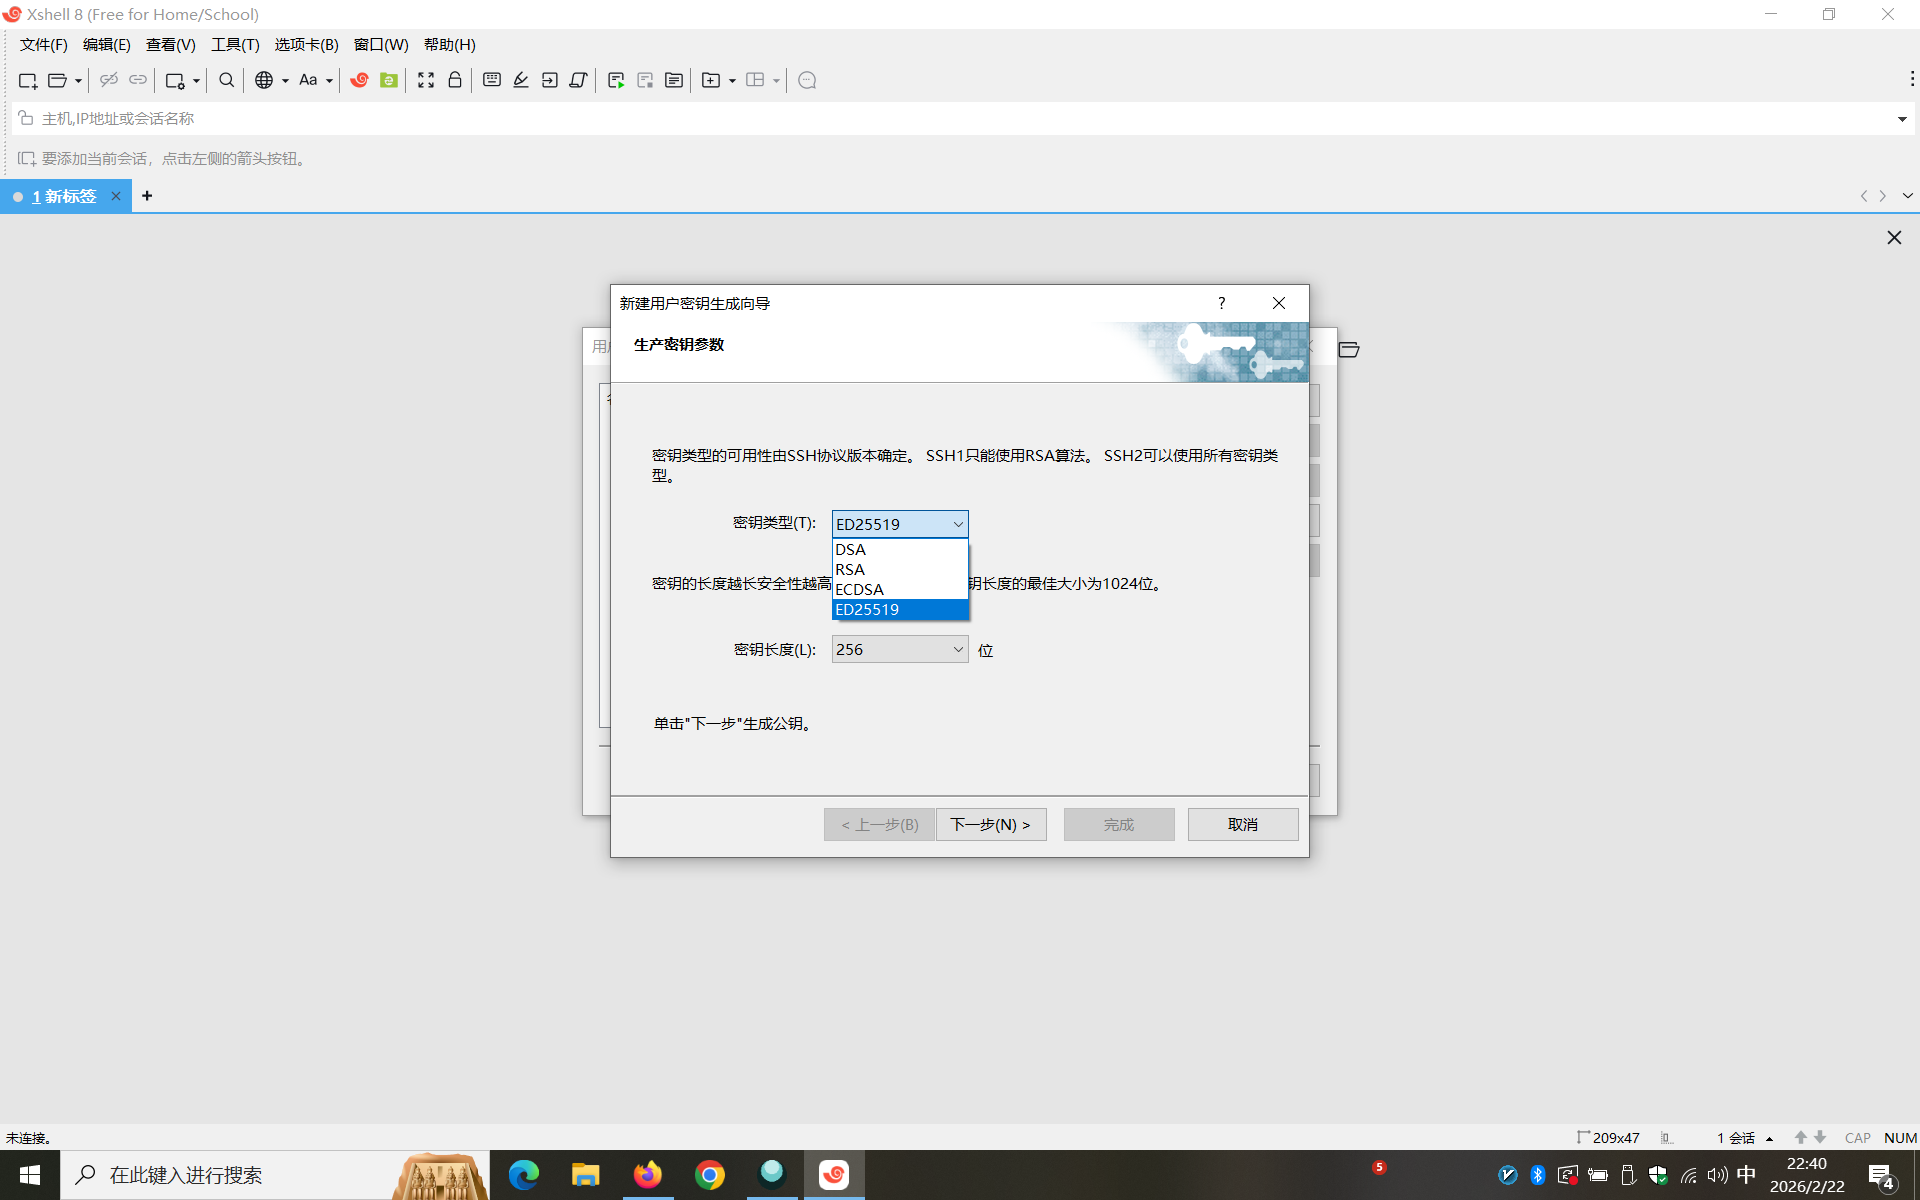Open the 查看(V) menu
This screenshot has width=1920, height=1200.
click(x=170, y=45)
